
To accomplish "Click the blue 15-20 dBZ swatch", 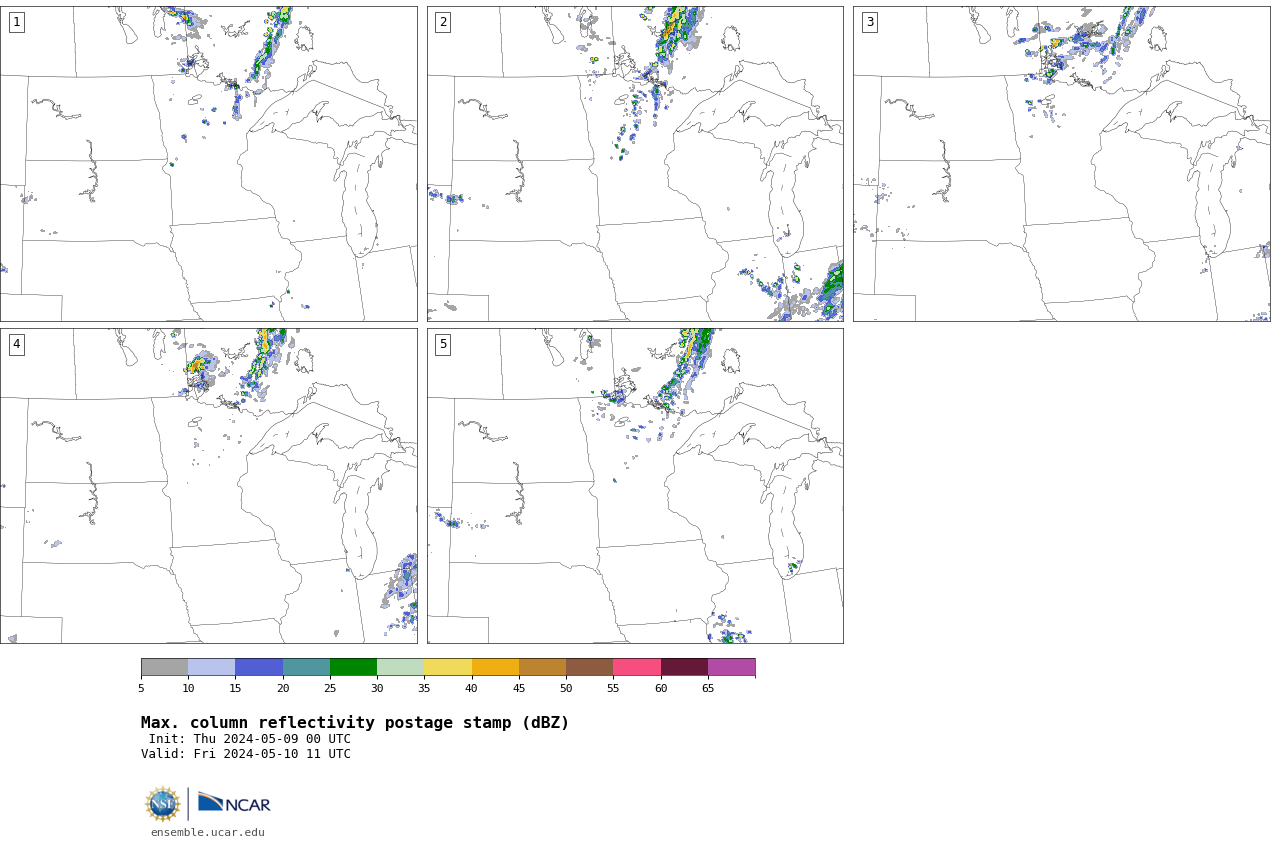I will [x=259, y=667].
